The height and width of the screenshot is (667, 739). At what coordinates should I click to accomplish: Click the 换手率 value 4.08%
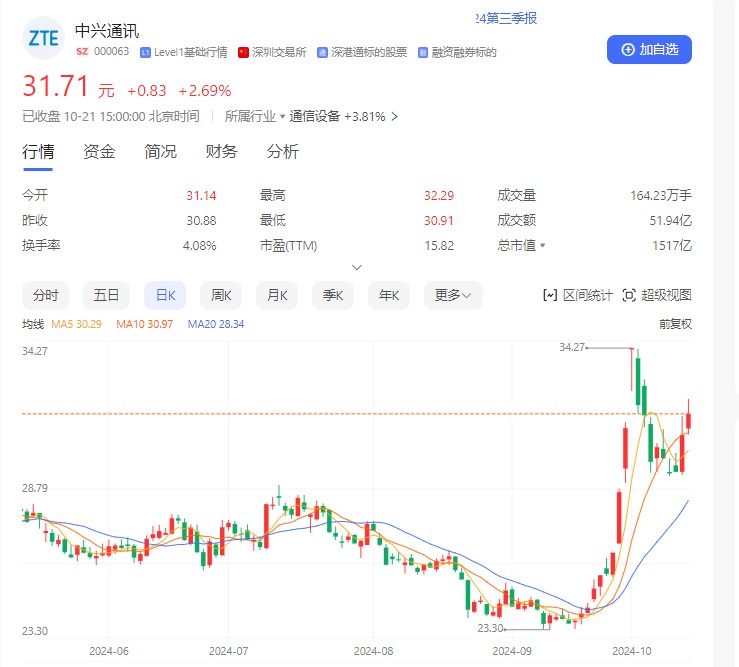point(199,246)
